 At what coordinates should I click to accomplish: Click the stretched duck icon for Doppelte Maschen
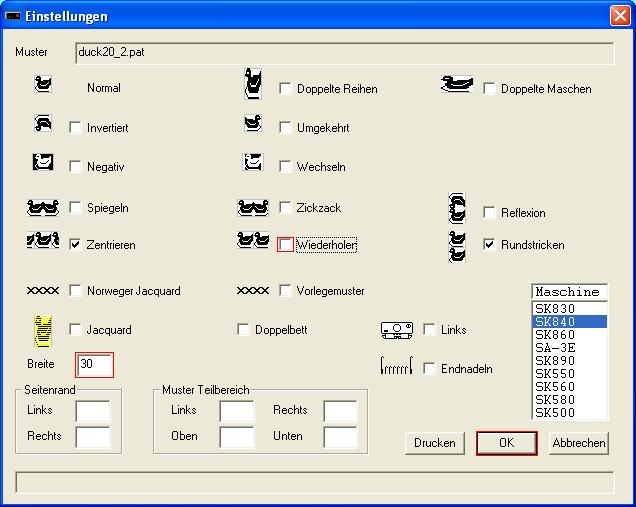click(x=457, y=84)
